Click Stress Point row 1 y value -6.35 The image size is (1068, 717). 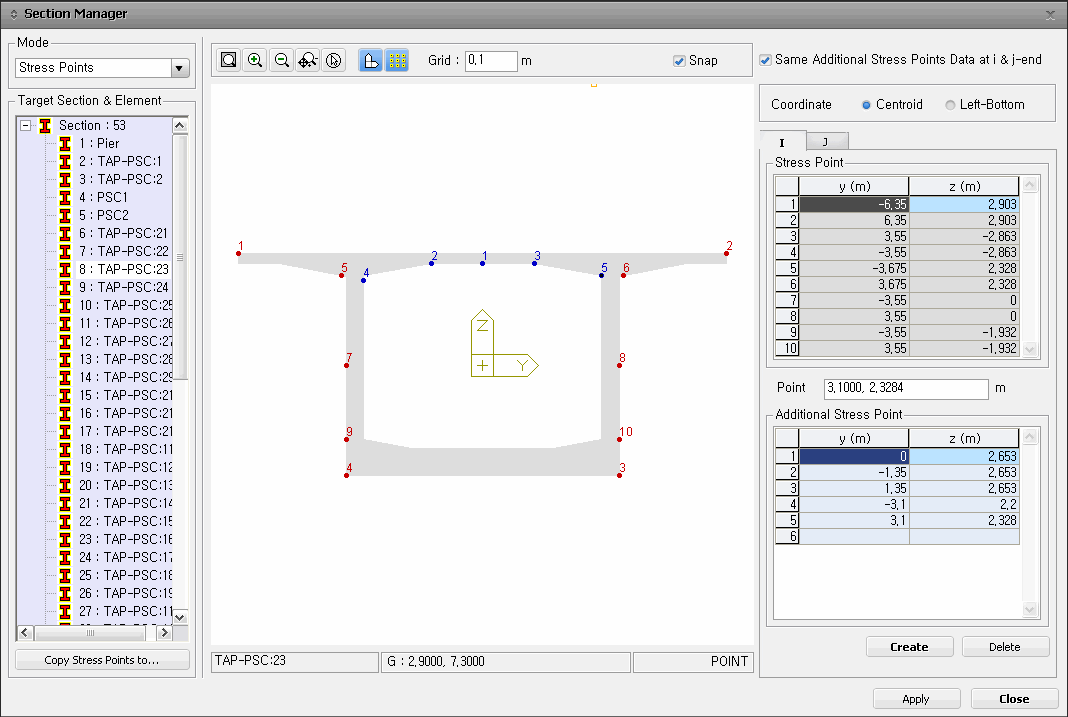pyautogui.click(x=854, y=204)
